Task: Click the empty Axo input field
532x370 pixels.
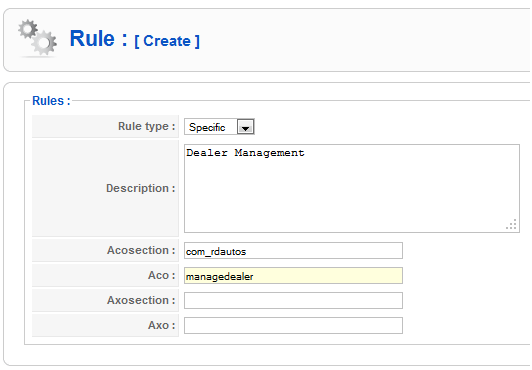Action: point(293,326)
